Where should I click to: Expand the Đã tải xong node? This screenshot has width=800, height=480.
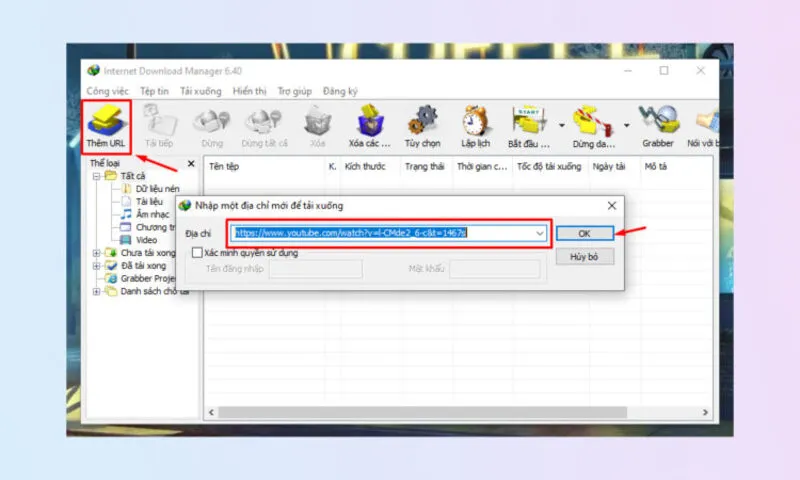coord(96,265)
